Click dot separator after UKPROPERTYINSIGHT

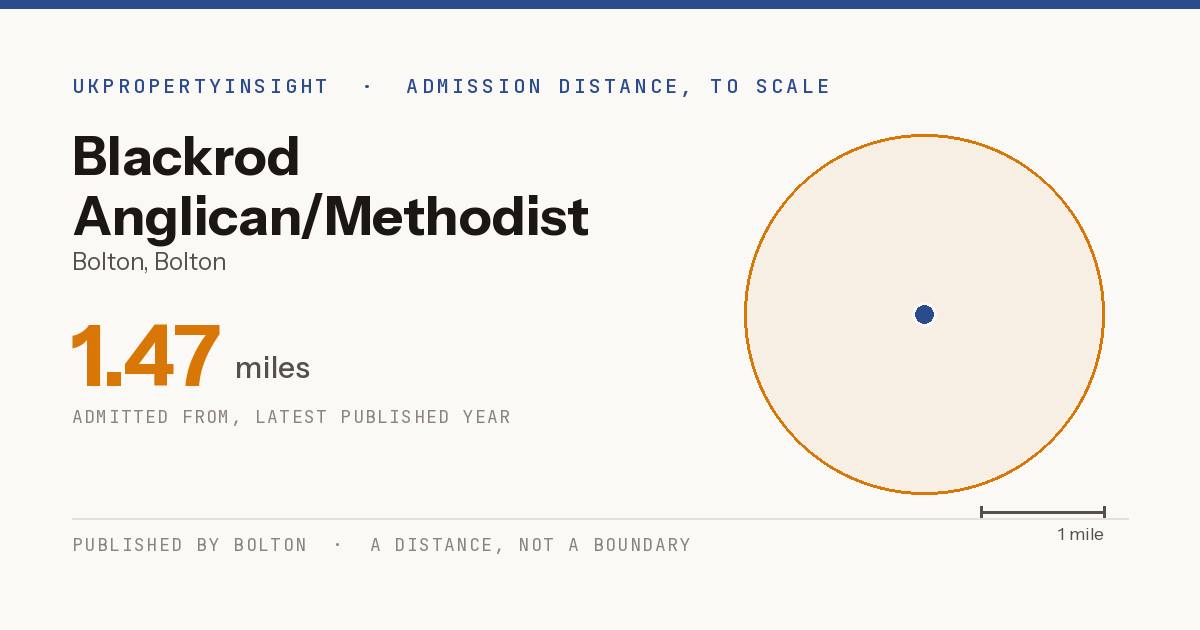click(367, 87)
